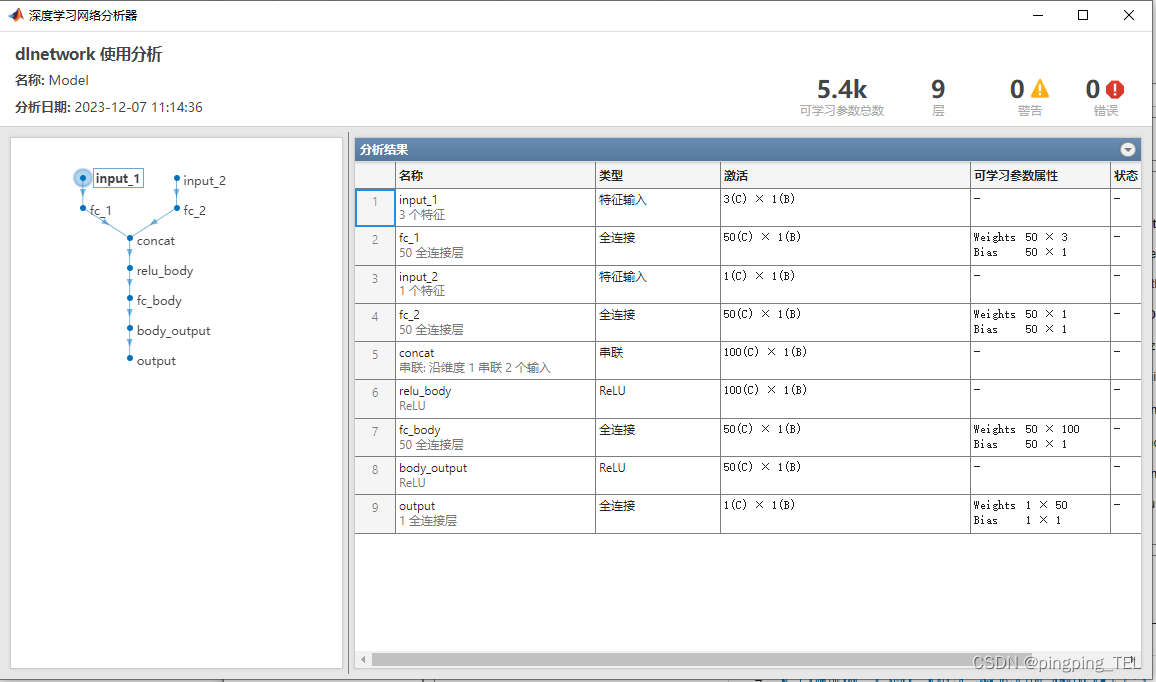Maximize the analyzer window
The width and height of the screenshot is (1156, 682).
coord(1083,15)
